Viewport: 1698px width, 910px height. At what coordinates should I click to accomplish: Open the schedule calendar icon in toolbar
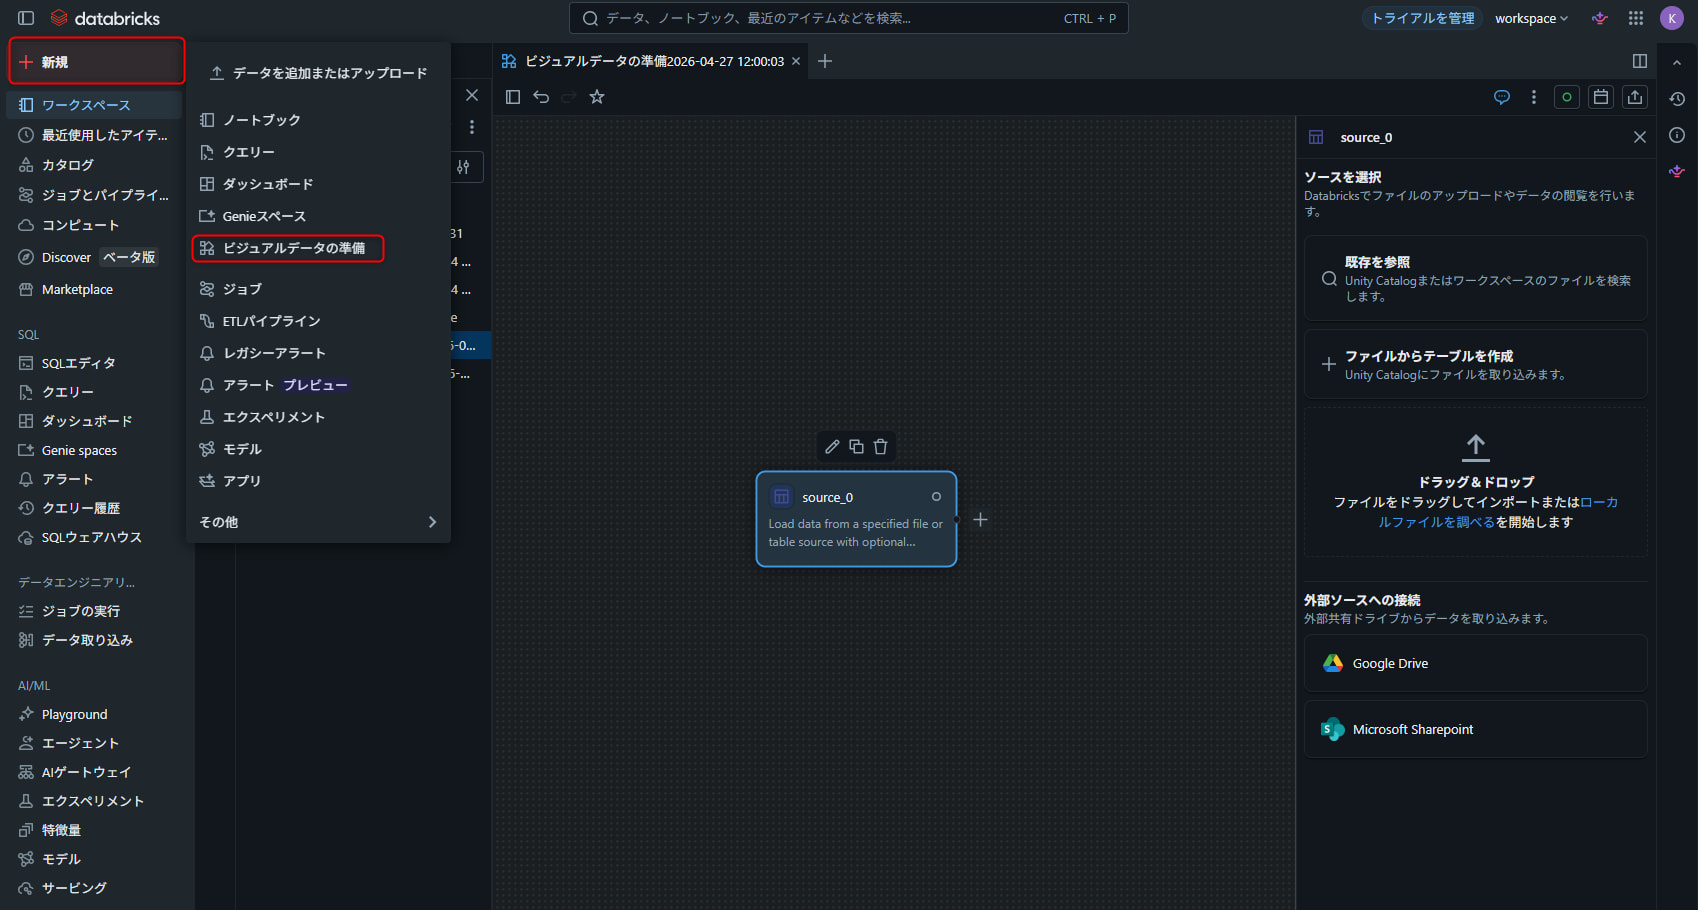click(x=1601, y=97)
